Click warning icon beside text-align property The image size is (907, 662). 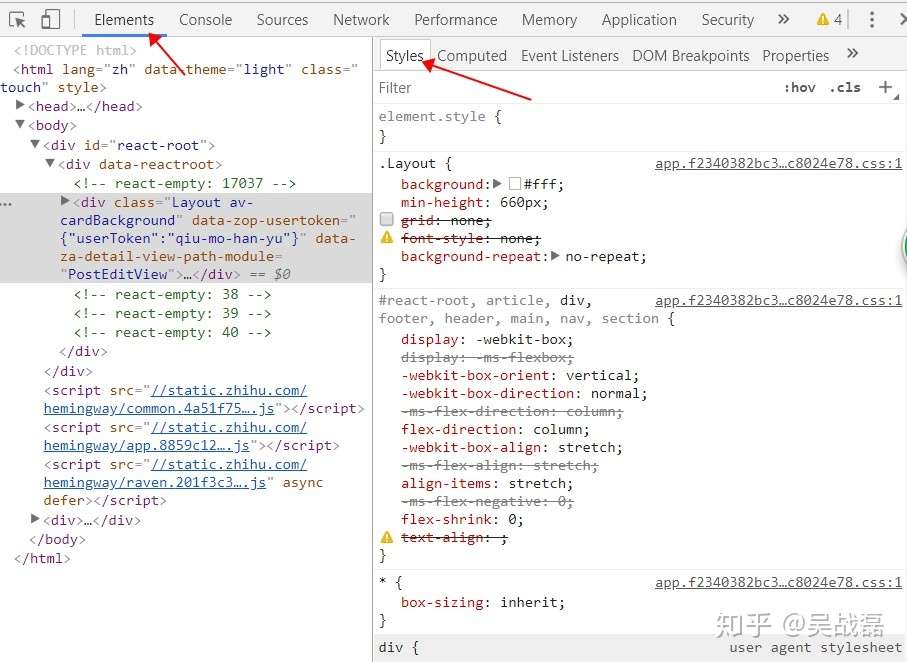[x=387, y=537]
